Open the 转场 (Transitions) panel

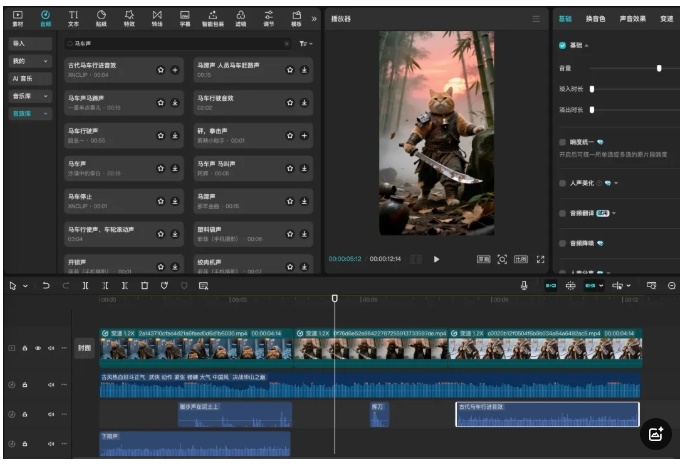[x=157, y=18]
